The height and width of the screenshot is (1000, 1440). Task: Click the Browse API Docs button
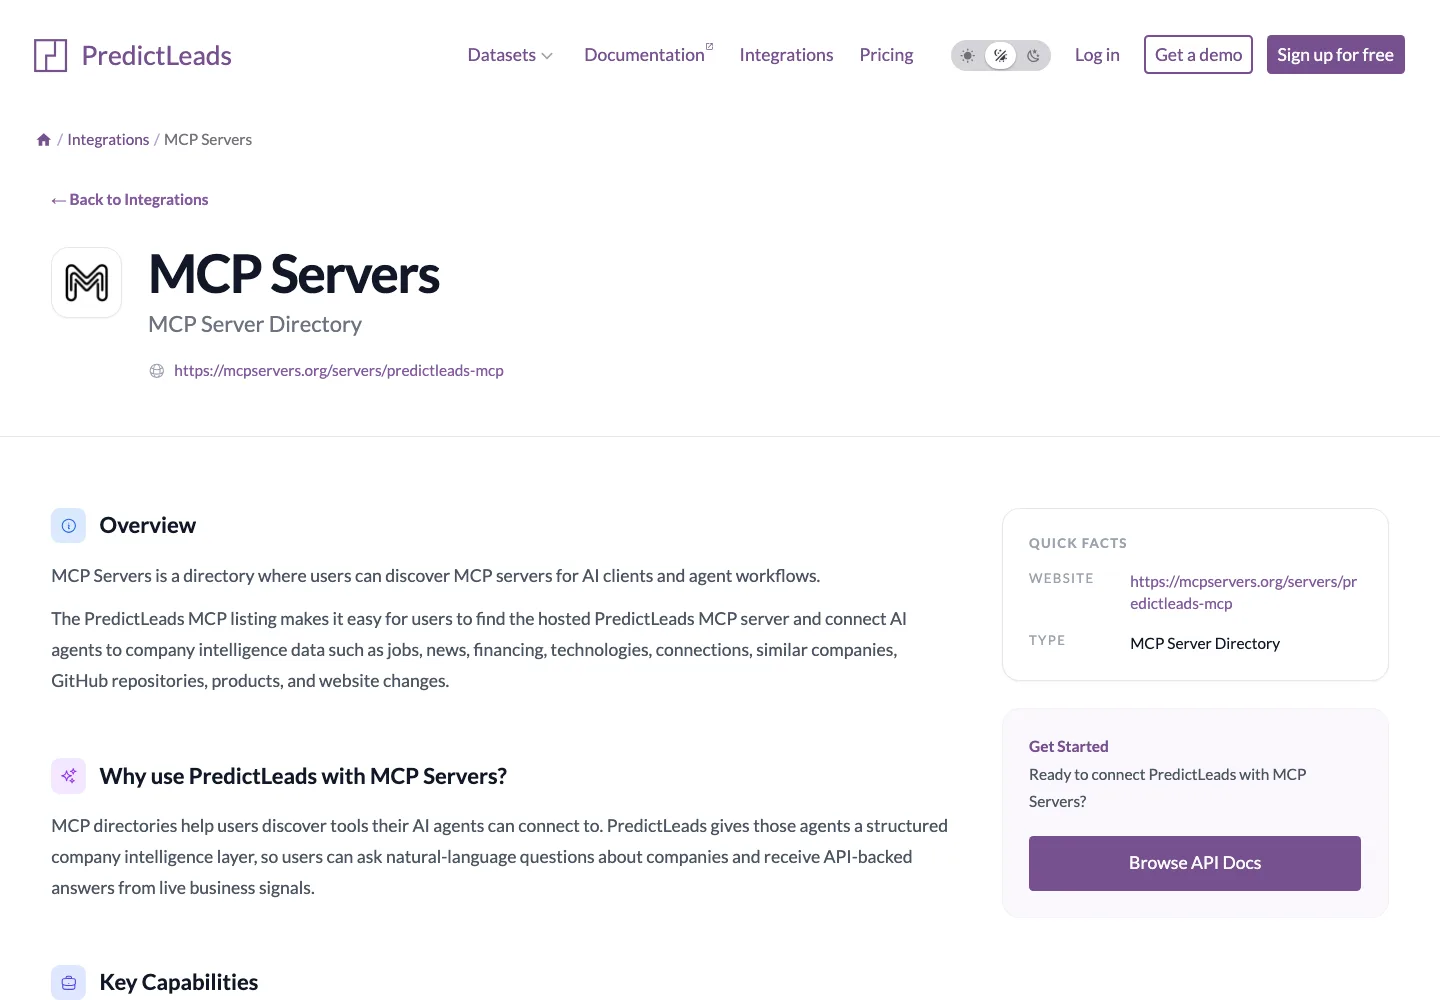pyautogui.click(x=1195, y=863)
